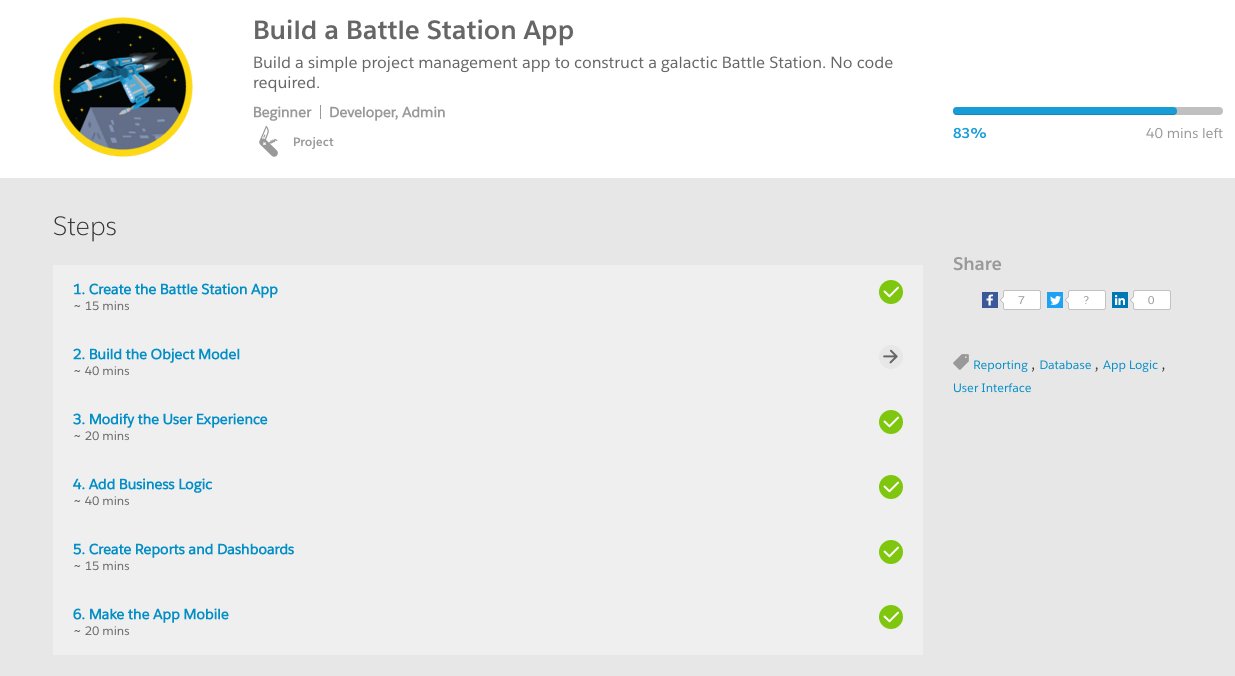Open step 5 Create Reports and Dashboards
The width and height of the screenshot is (1235, 676).
[x=183, y=550]
